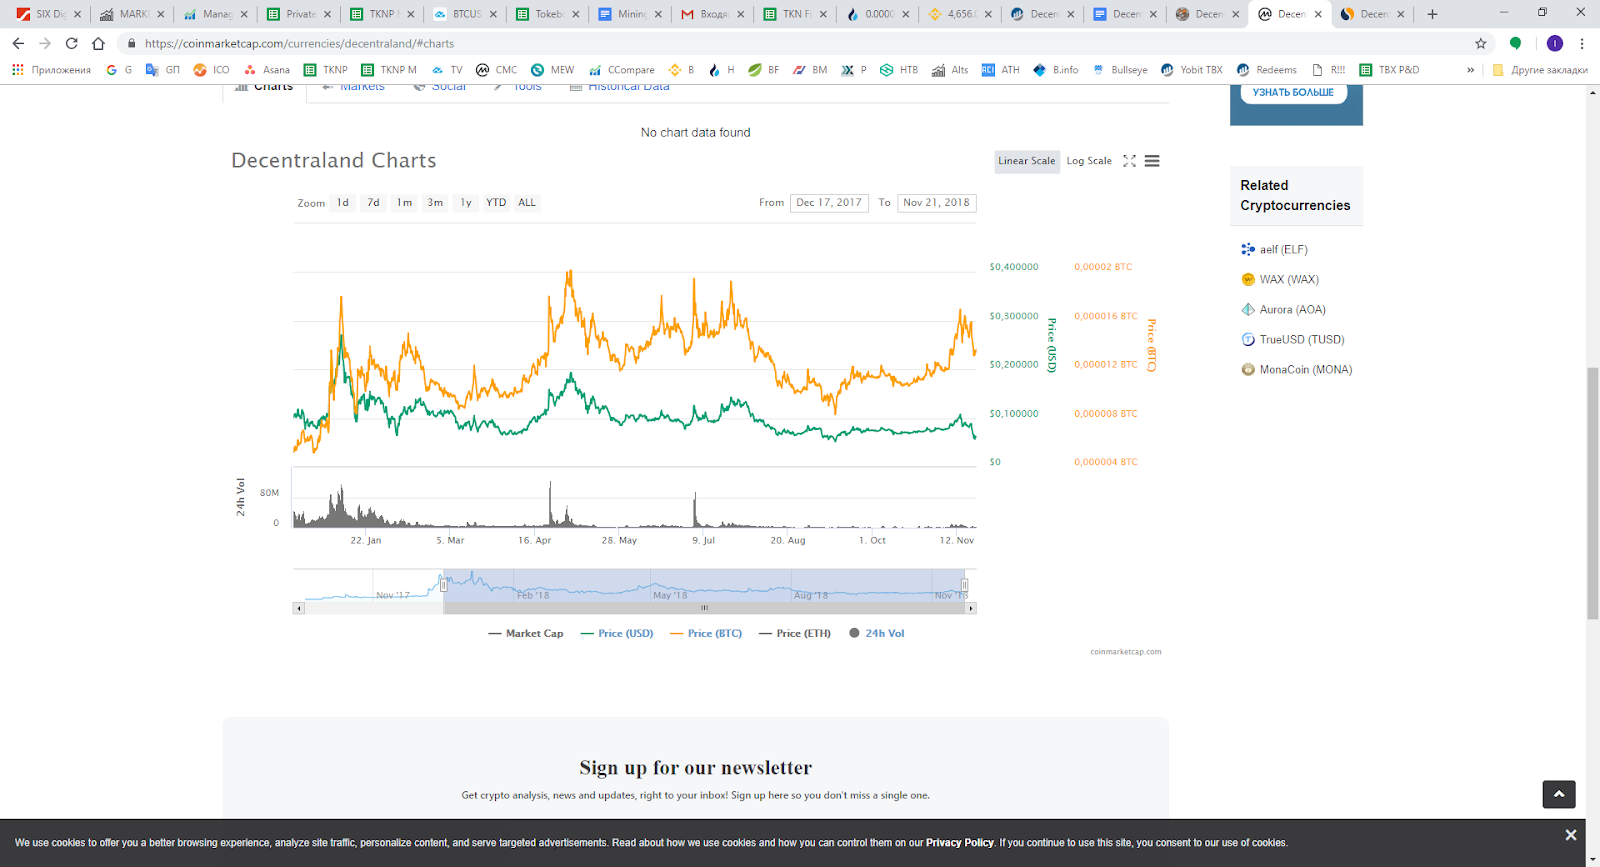Set zoom range to YTD

coord(496,203)
